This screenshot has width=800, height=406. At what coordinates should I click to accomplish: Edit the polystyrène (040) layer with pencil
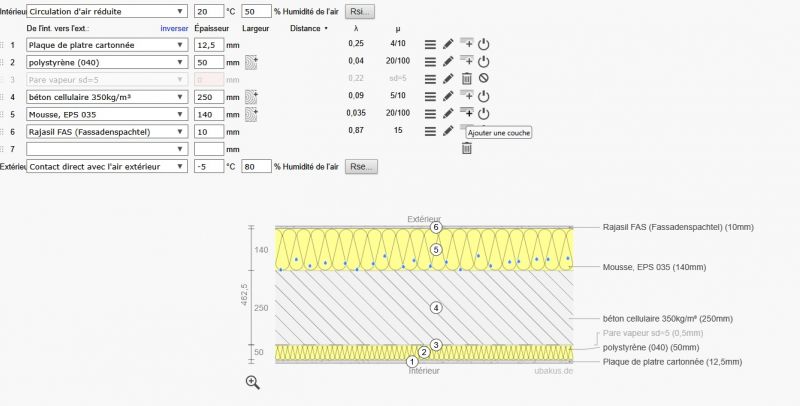(x=448, y=62)
